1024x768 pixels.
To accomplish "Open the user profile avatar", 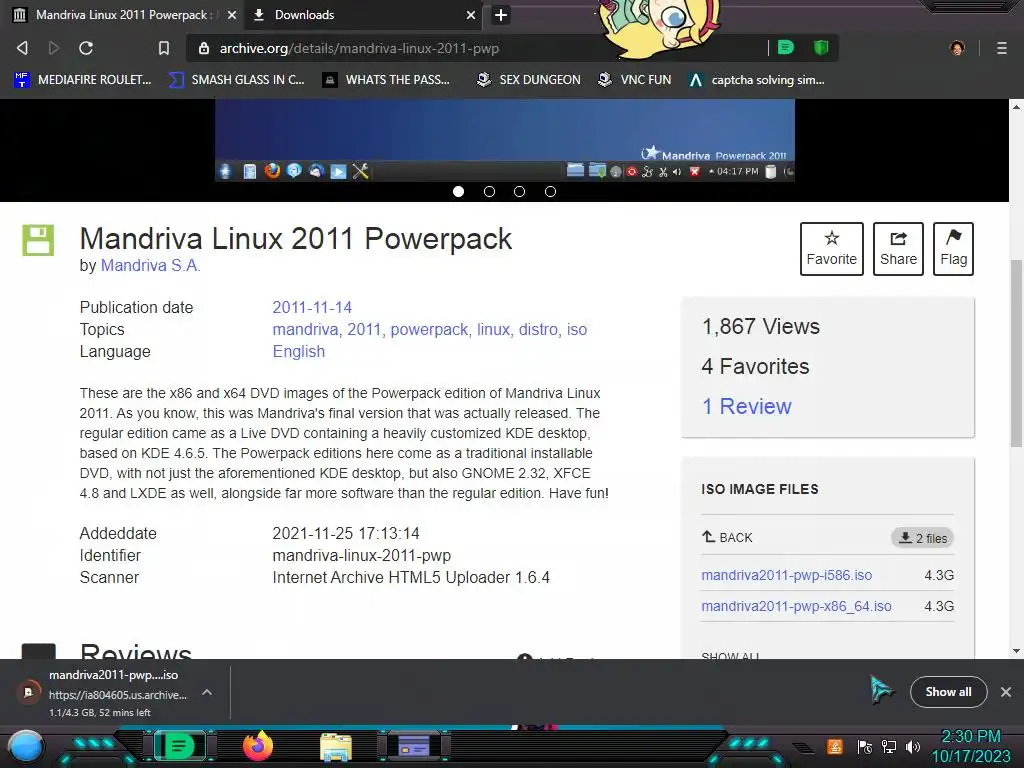I will (957, 48).
